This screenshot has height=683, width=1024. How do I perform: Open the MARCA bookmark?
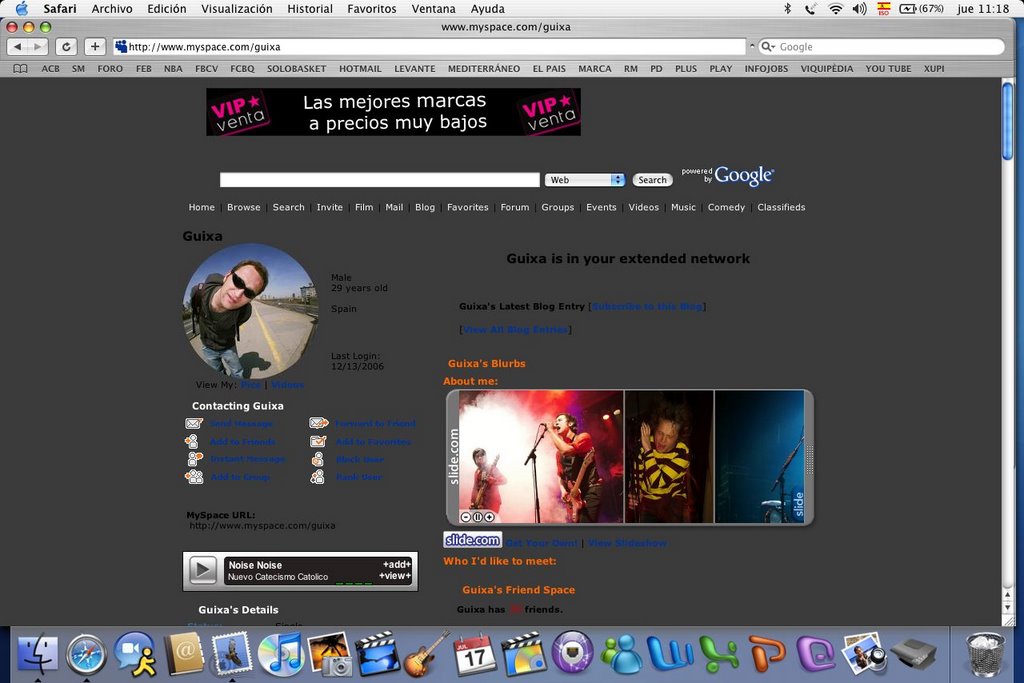[594, 69]
